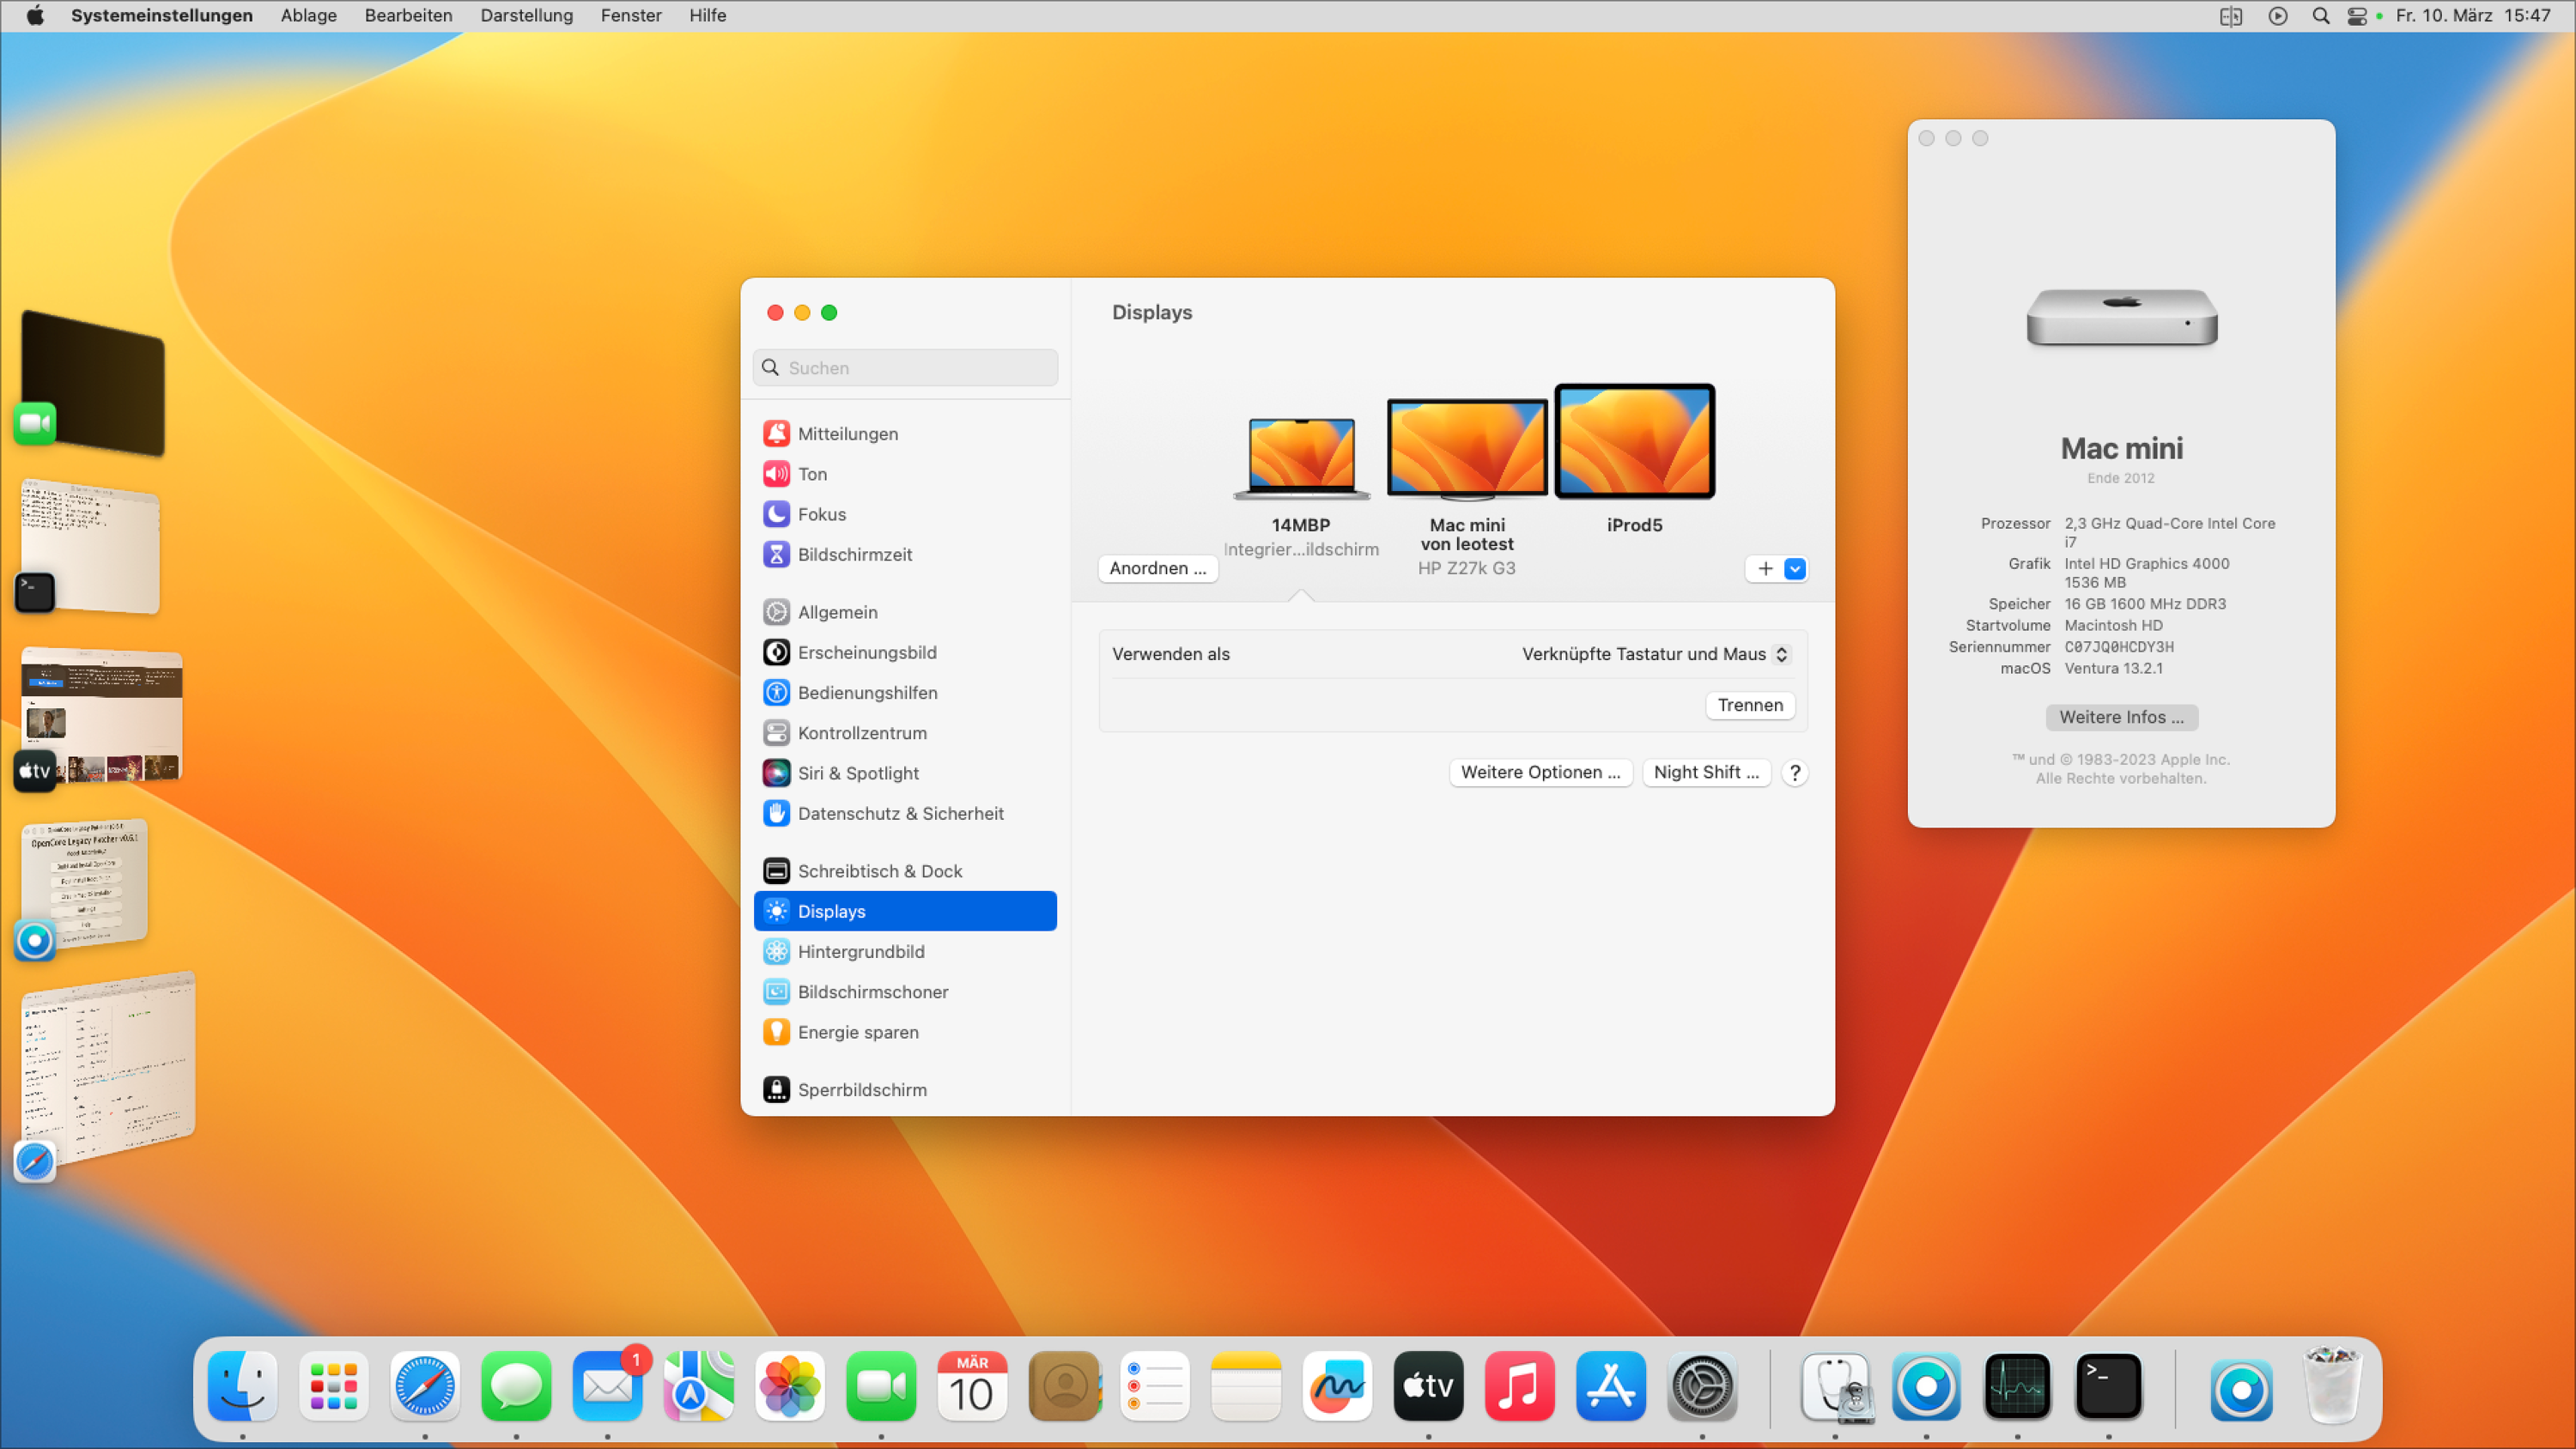This screenshot has width=2576, height=1449.
Task: Open Disk Utility from the Dock
Action: coord(1835,1387)
